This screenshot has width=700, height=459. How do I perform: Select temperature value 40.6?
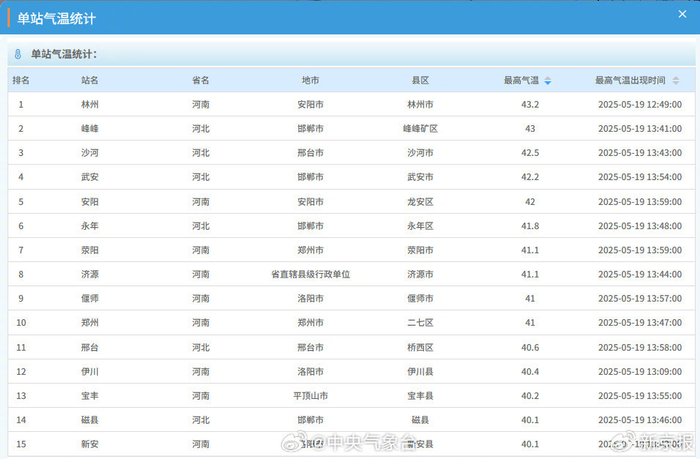[x=530, y=347]
